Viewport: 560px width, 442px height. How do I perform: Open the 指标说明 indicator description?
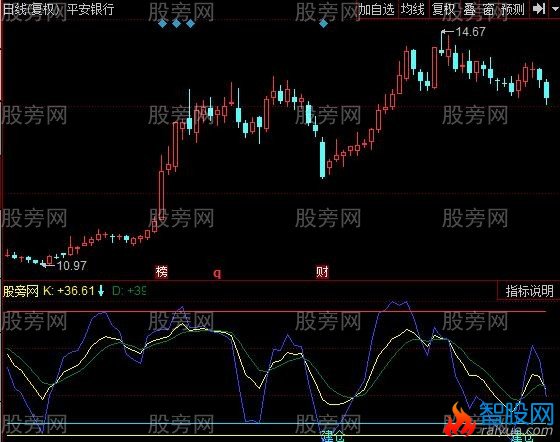[x=529, y=291]
